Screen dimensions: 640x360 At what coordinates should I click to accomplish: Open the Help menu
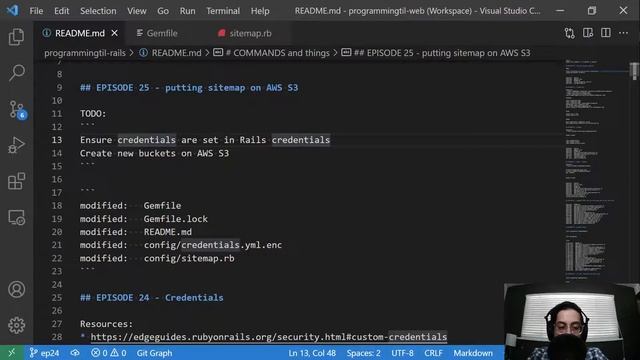260,11
